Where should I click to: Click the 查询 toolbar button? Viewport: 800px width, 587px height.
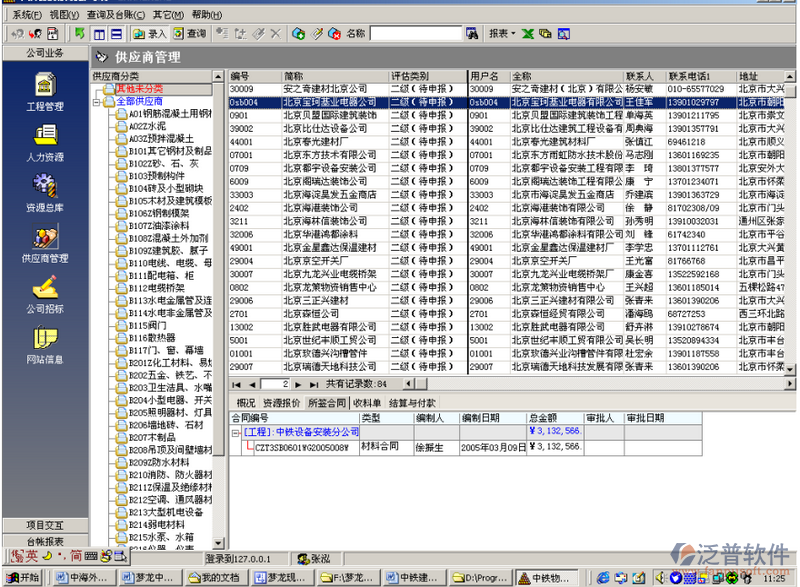pyautogui.click(x=189, y=34)
